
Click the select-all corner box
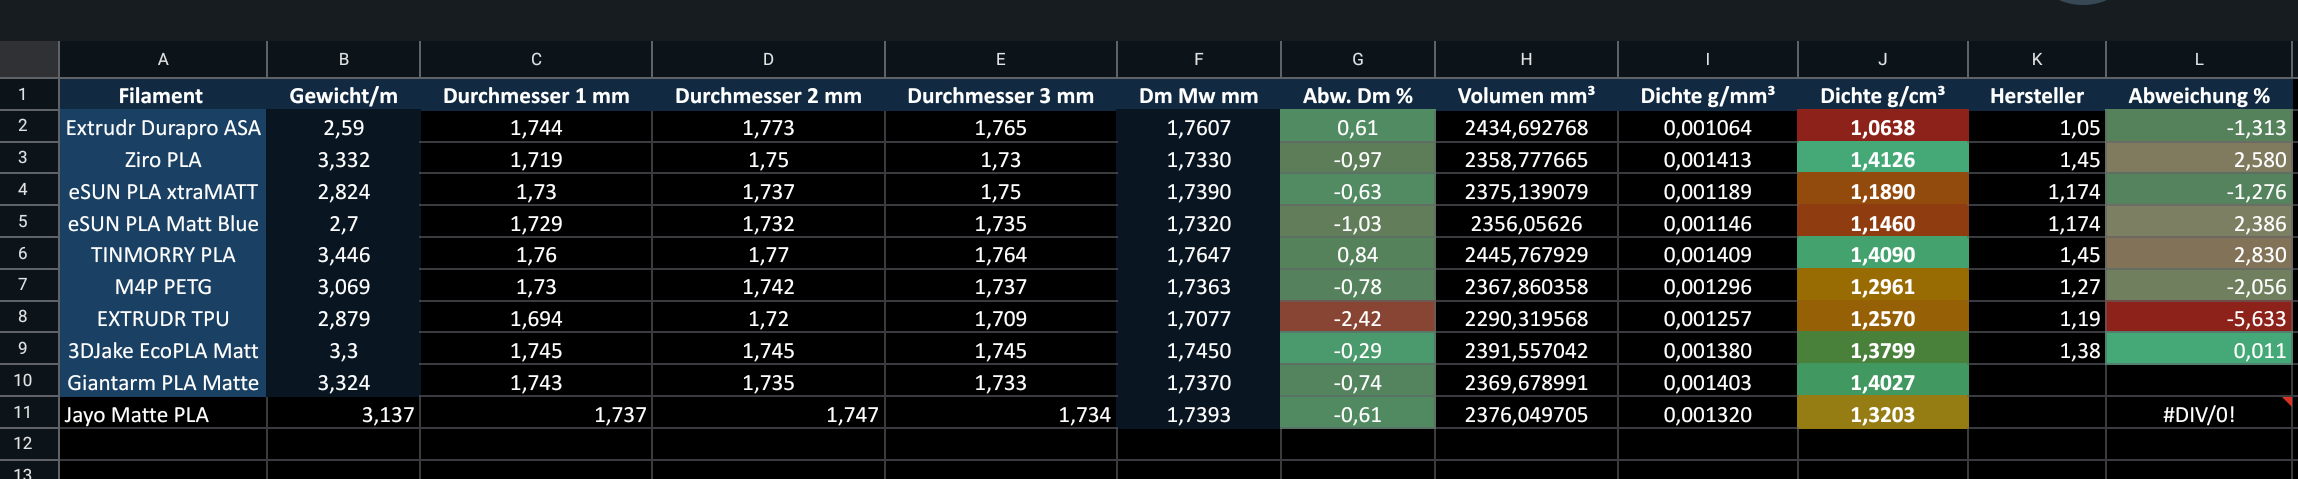29,59
